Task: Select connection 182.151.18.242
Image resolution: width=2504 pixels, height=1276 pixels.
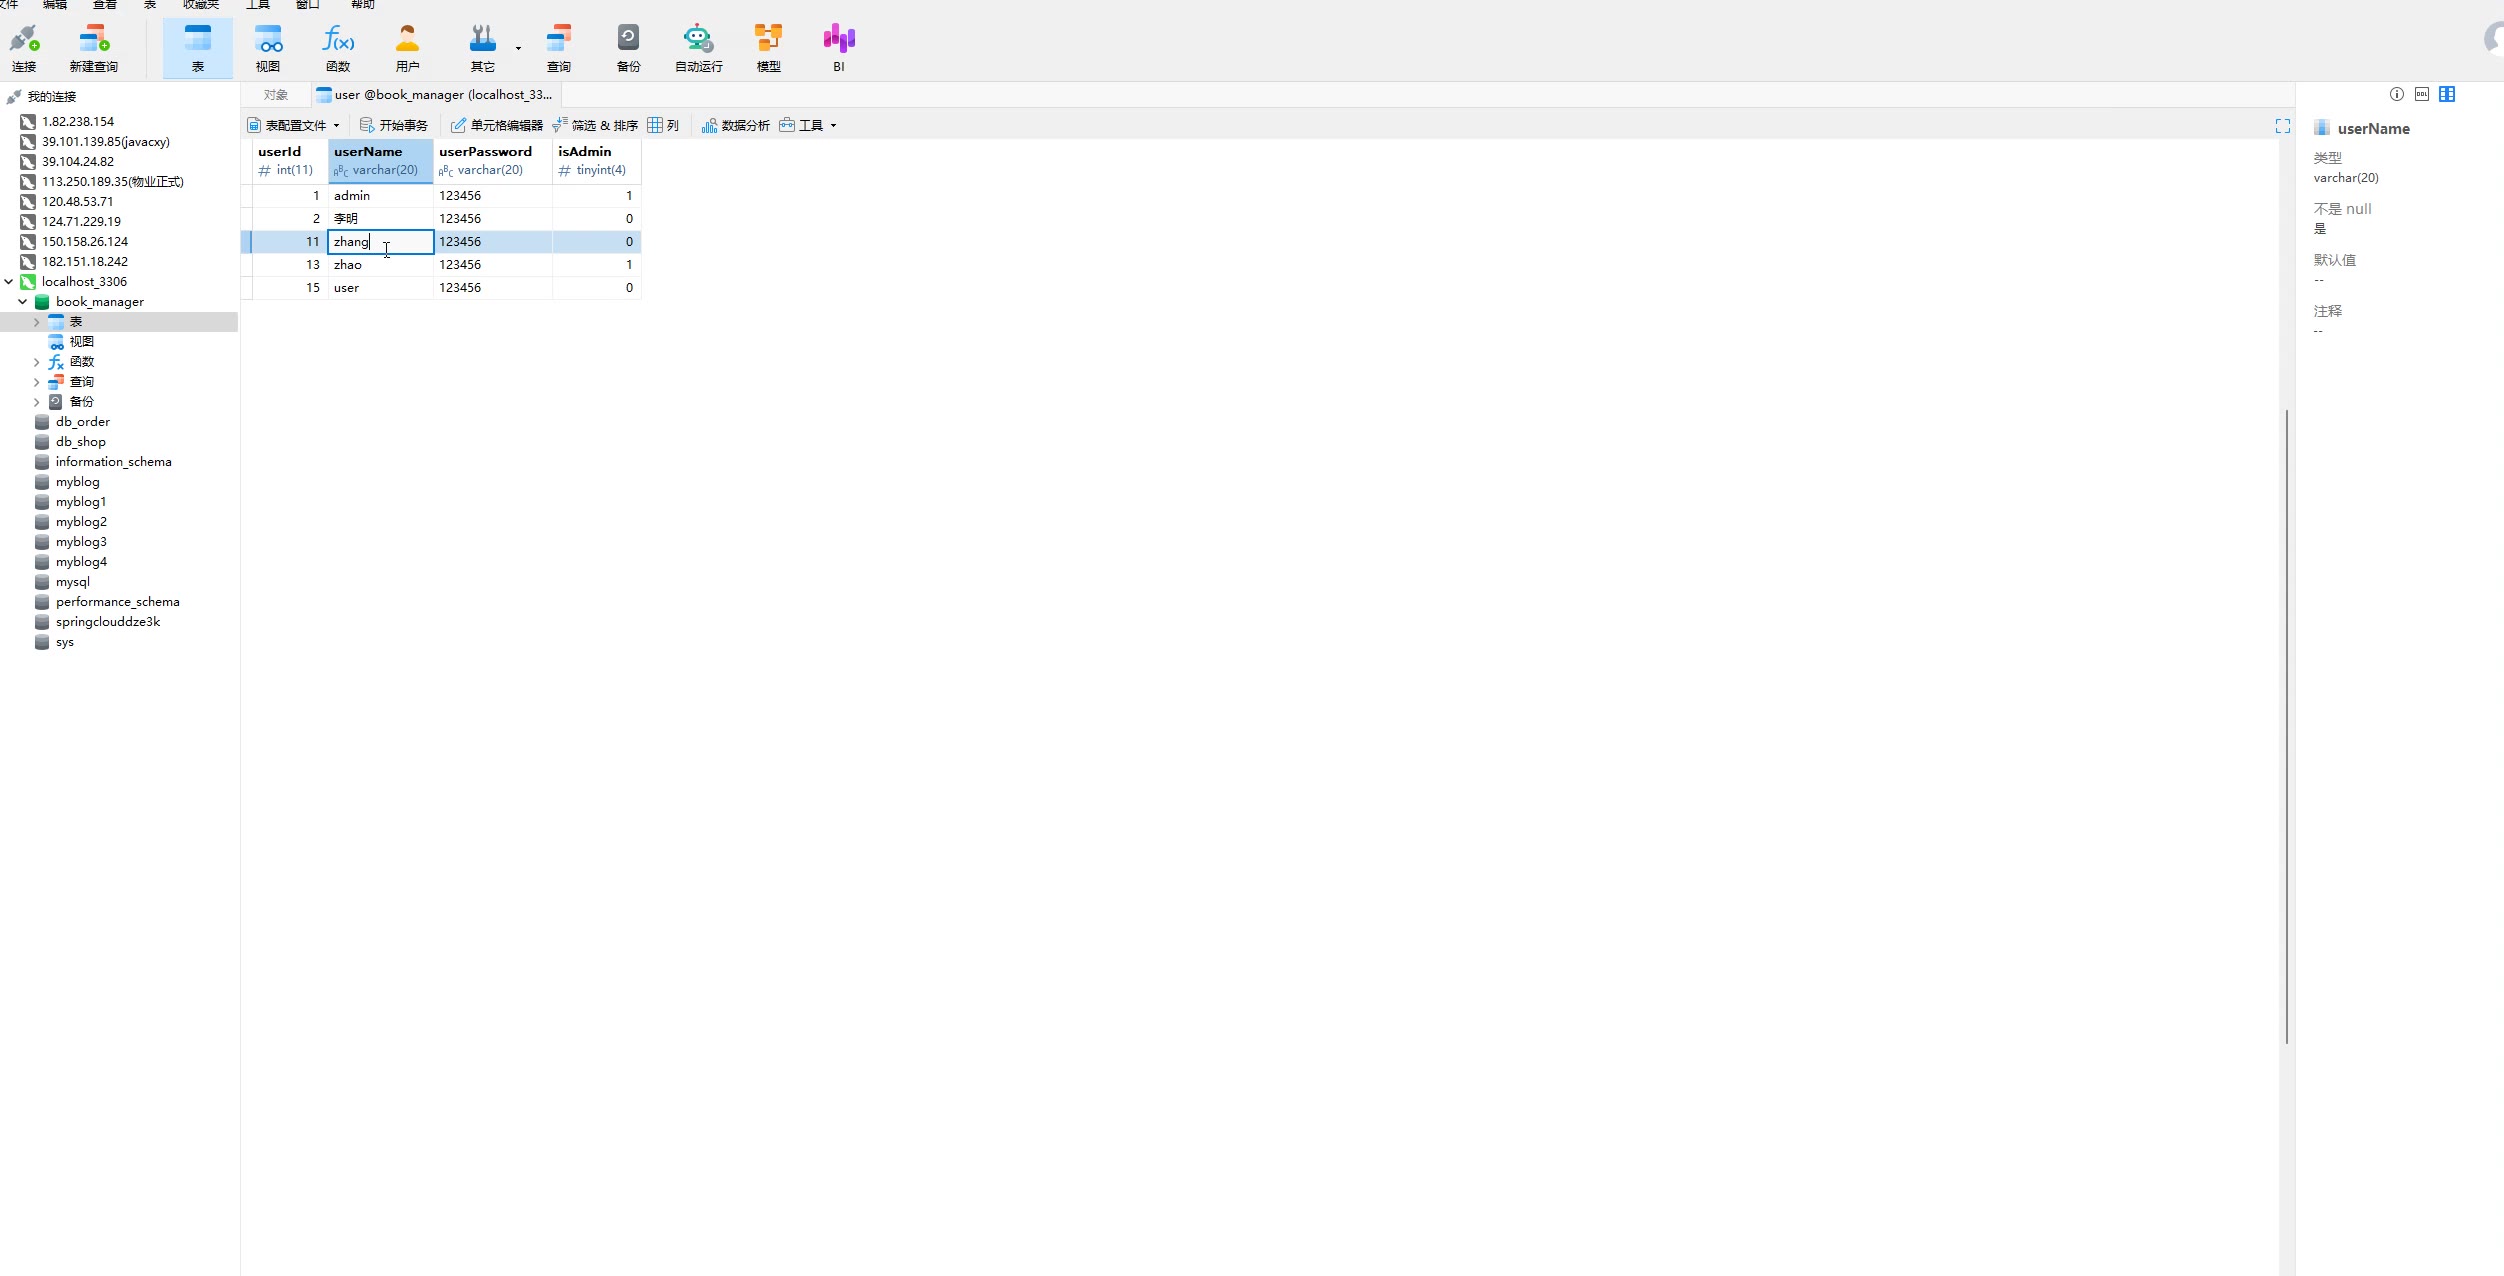Action: (x=85, y=262)
